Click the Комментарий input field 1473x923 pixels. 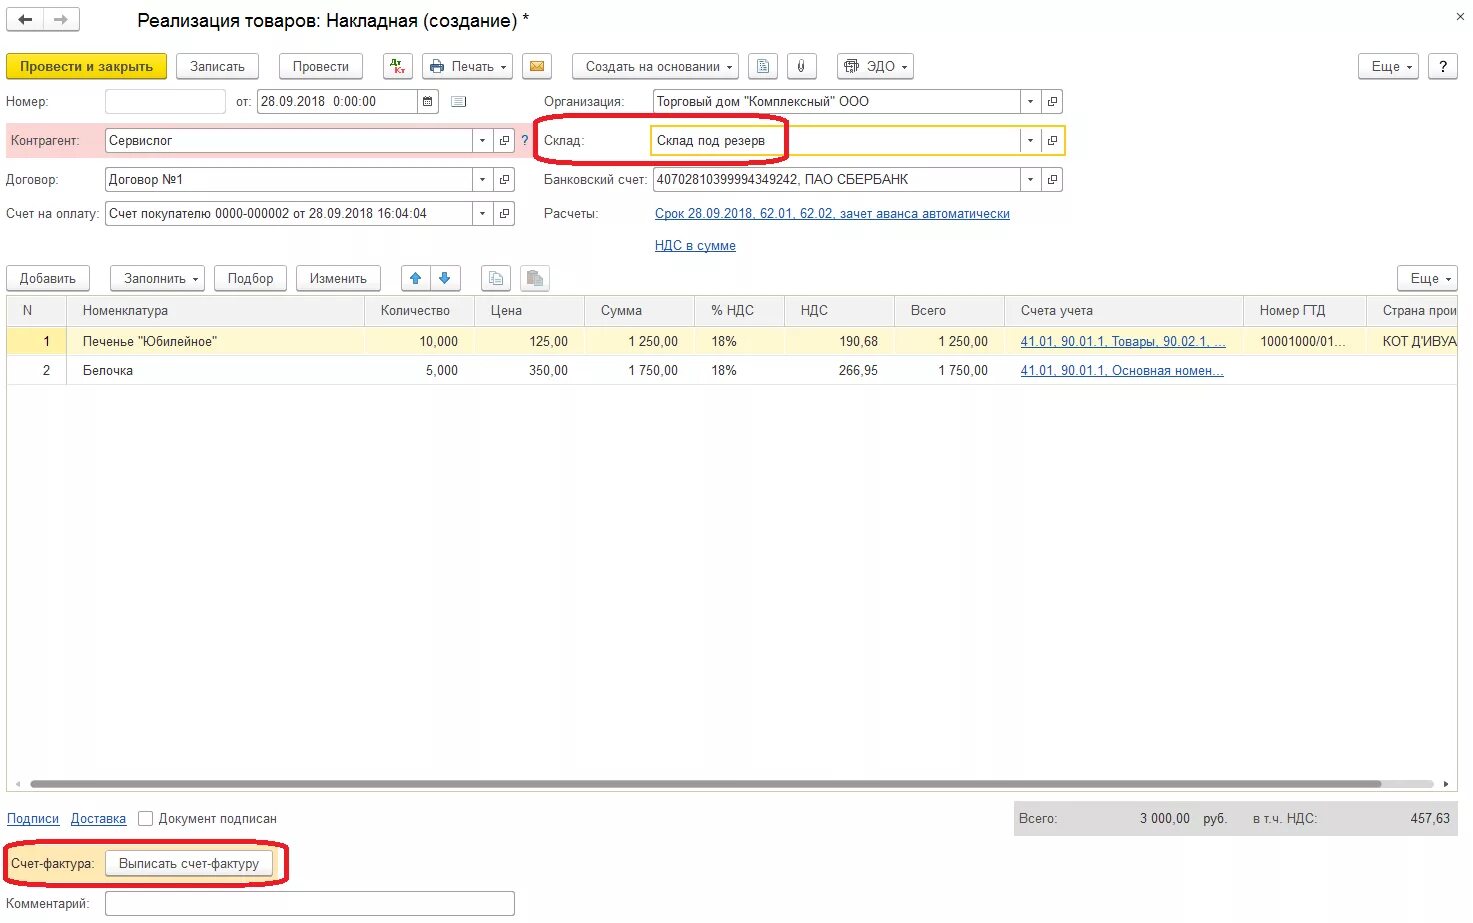click(x=310, y=904)
